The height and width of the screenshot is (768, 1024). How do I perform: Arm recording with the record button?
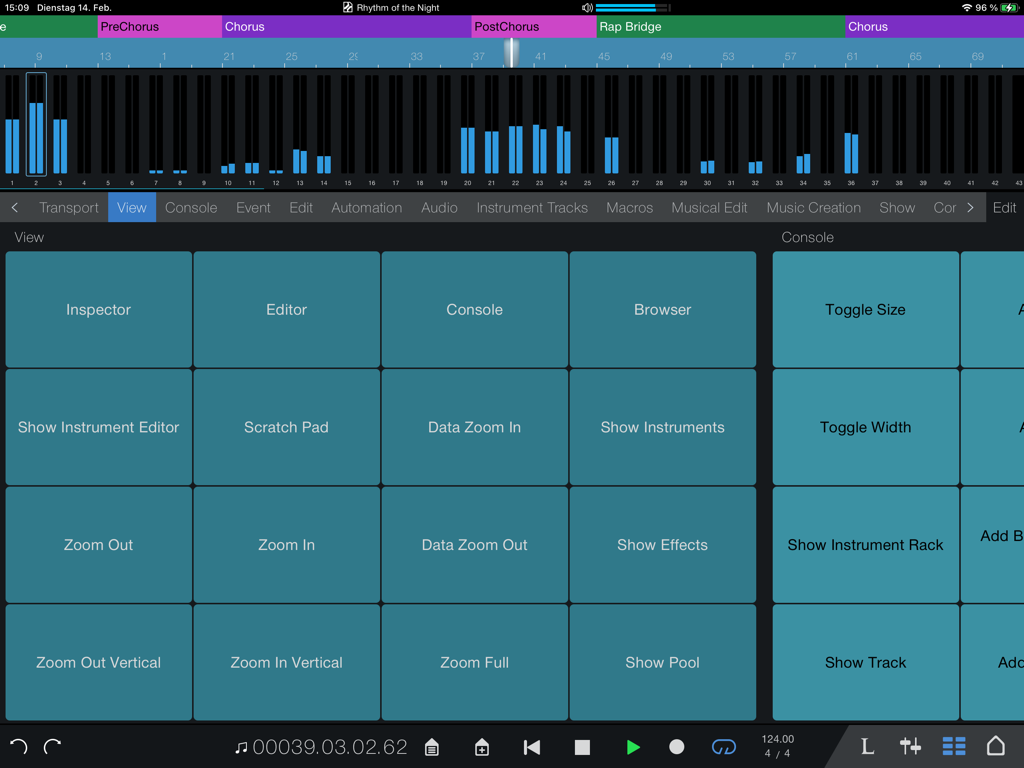click(x=677, y=746)
